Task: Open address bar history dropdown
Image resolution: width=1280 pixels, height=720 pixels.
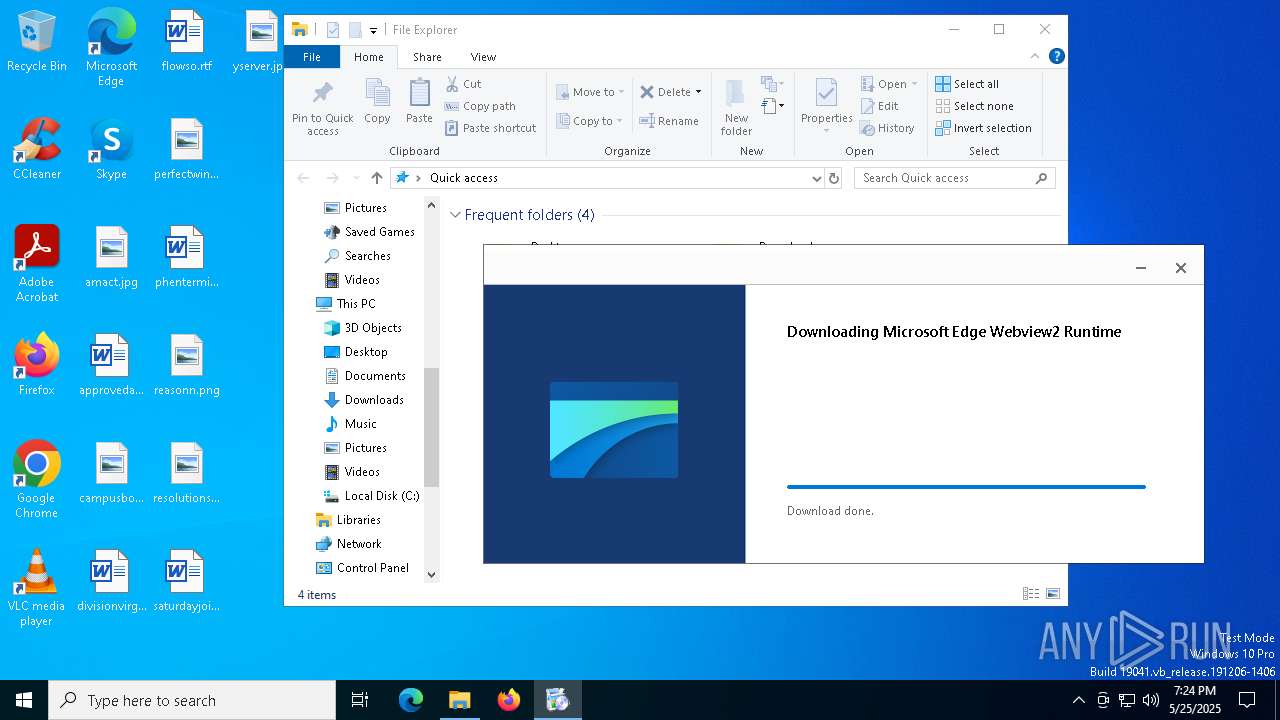Action: (x=817, y=178)
